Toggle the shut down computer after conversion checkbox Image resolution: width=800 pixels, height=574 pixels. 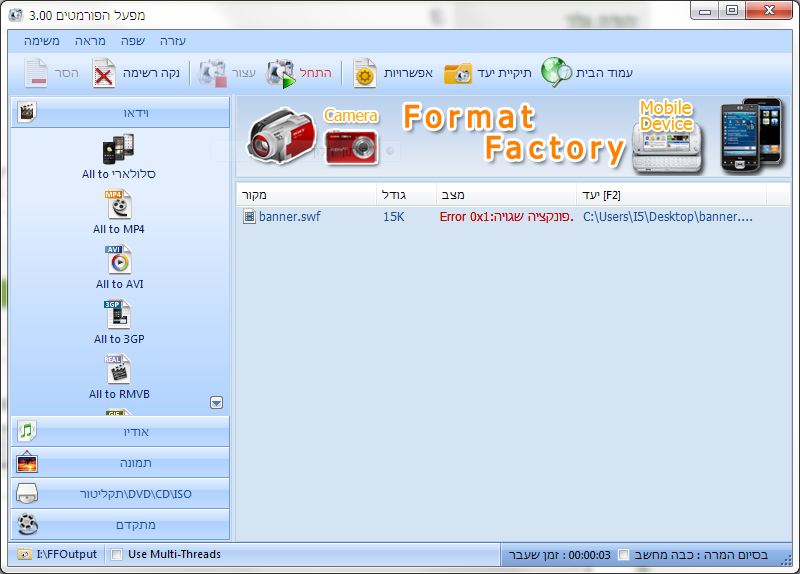623,555
